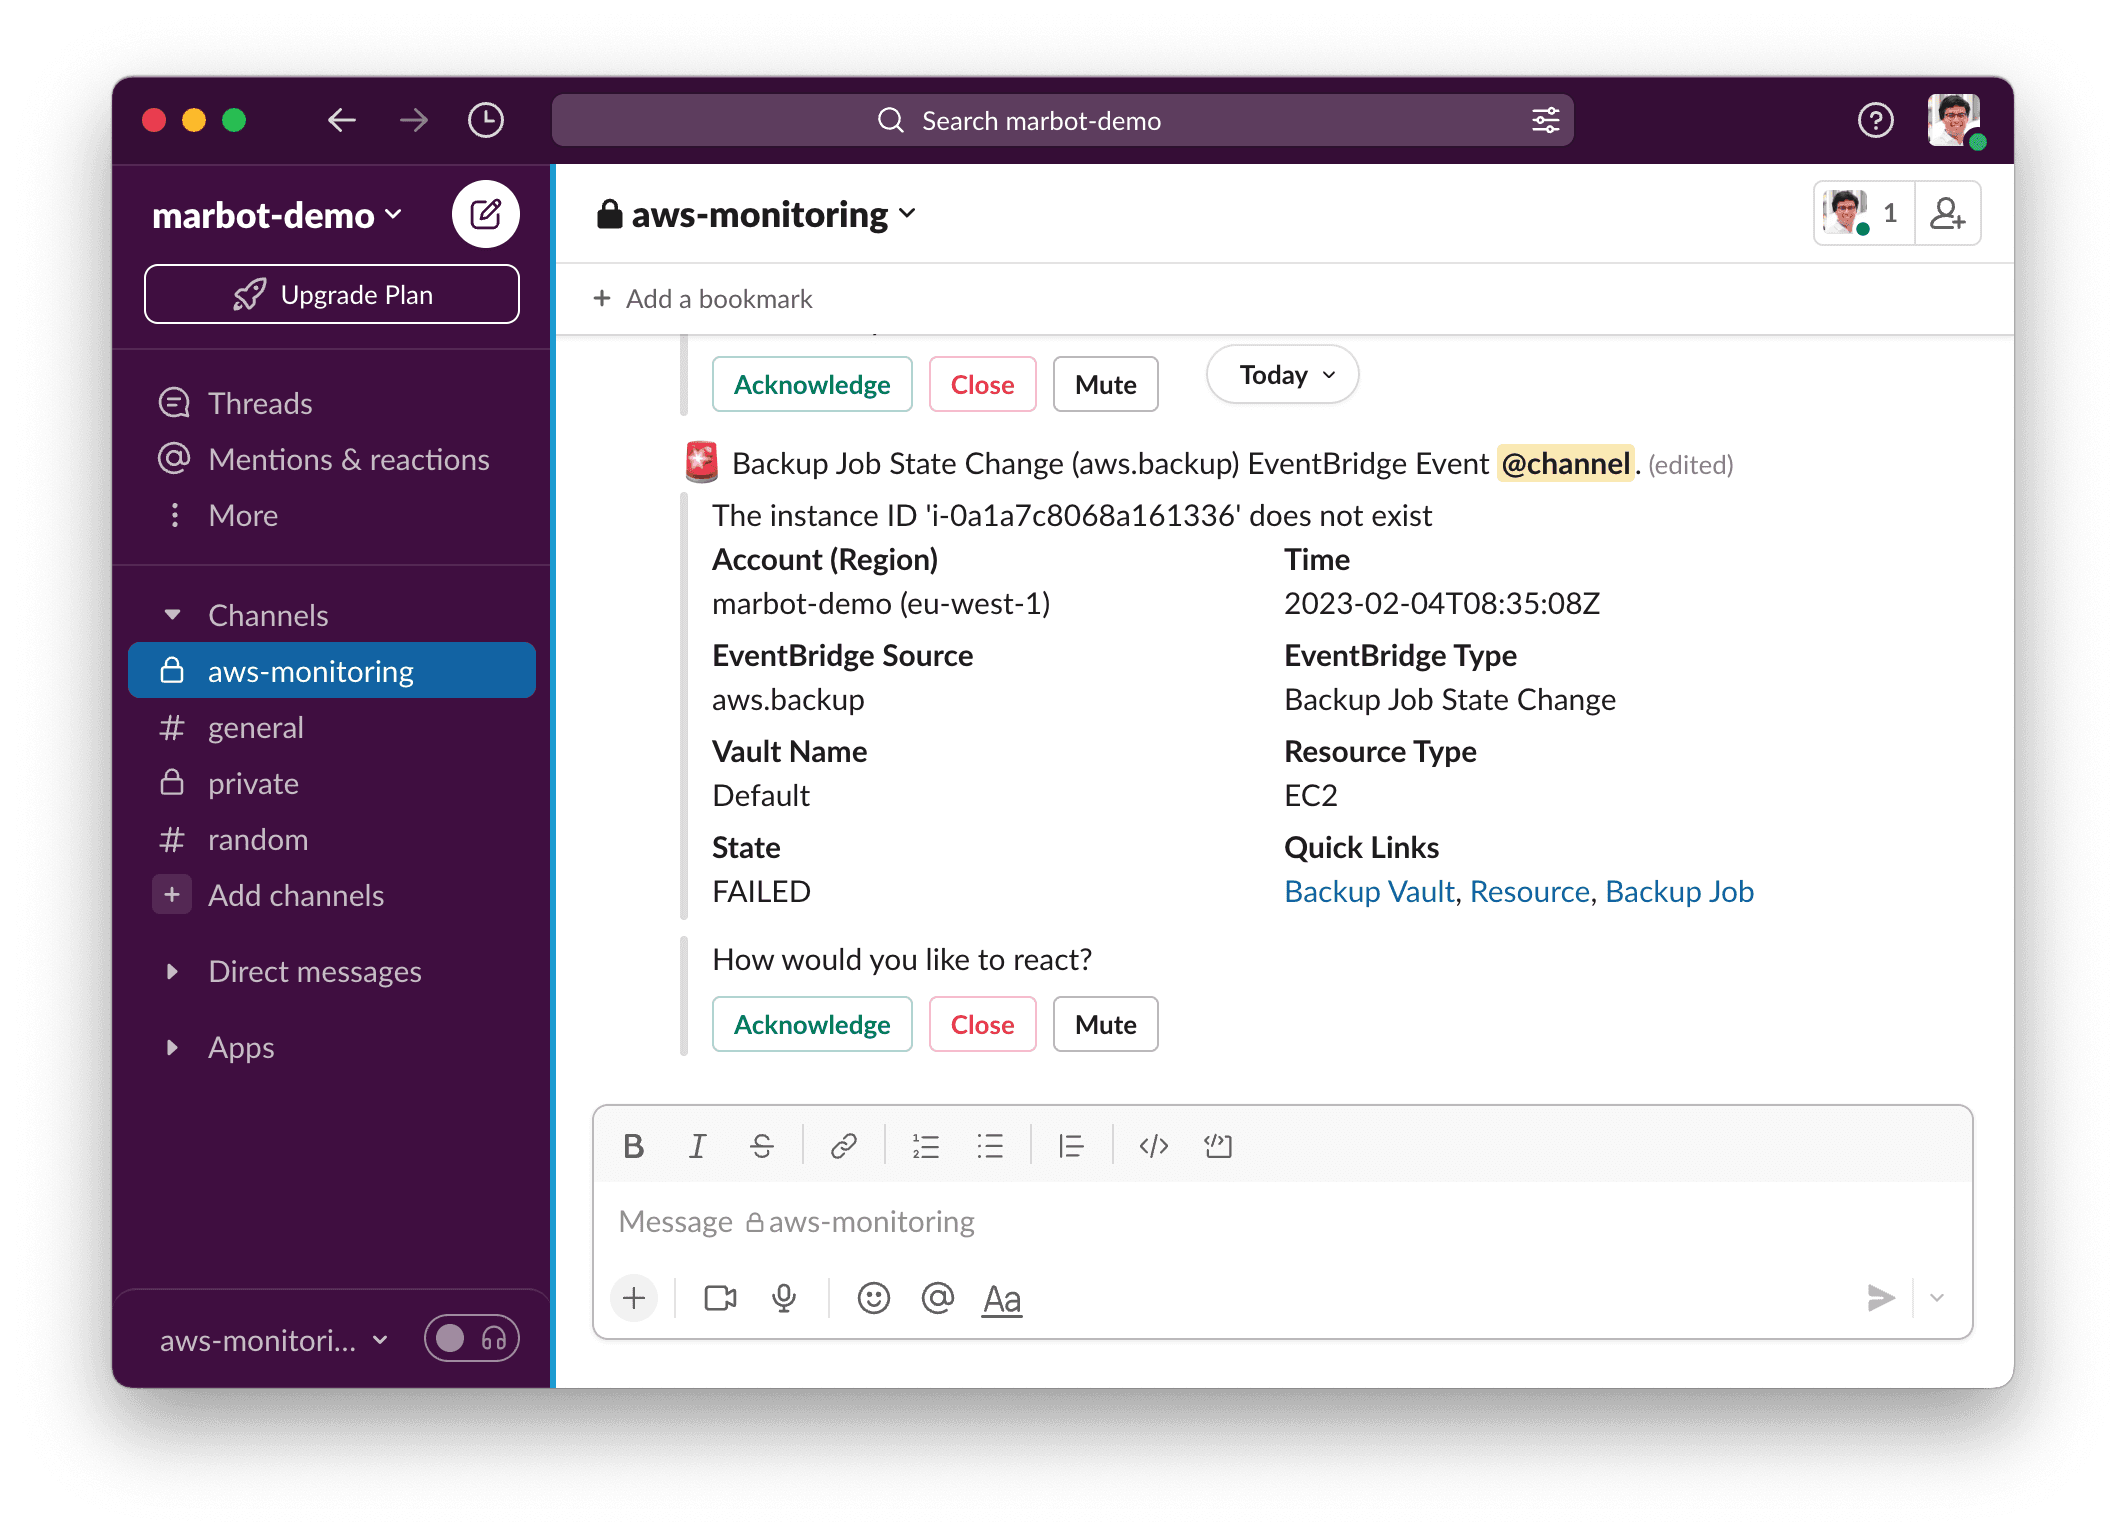
Task: Click the hyperlink insert icon
Action: pyautogui.click(x=842, y=1145)
